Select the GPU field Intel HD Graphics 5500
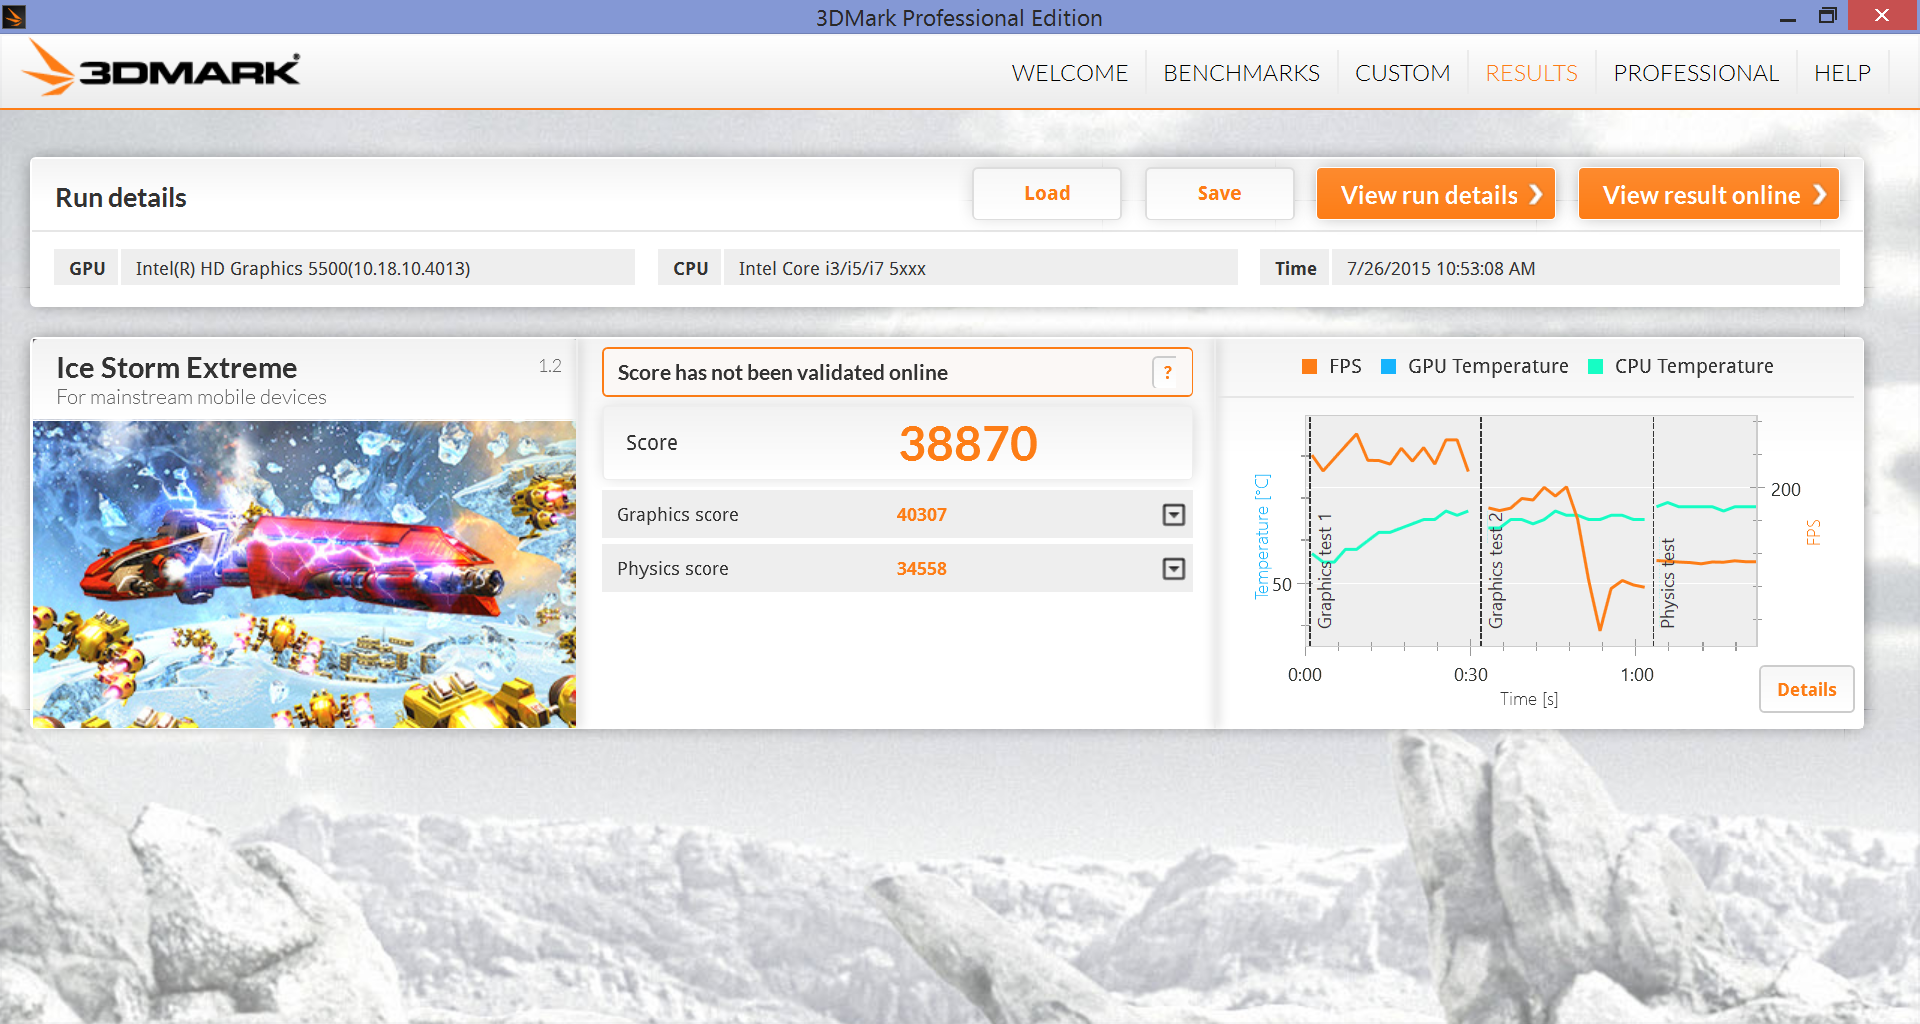Screen dimensions: 1920x1024 pyautogui.click(x=377, y=268)
